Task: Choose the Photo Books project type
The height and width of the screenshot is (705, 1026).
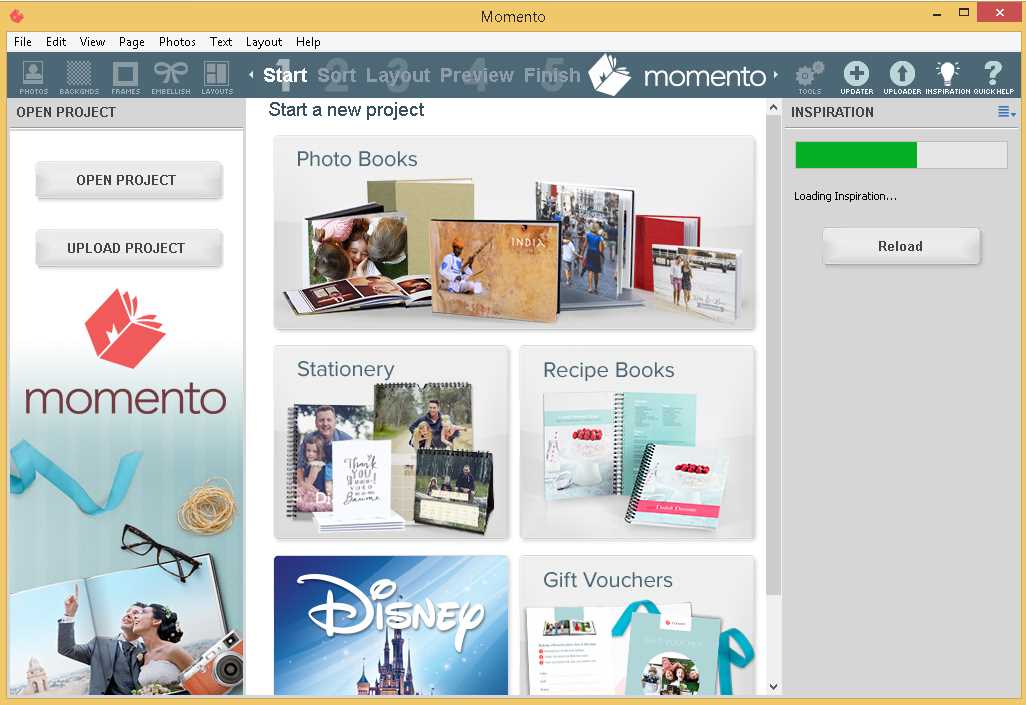Action: pos(514,232)
